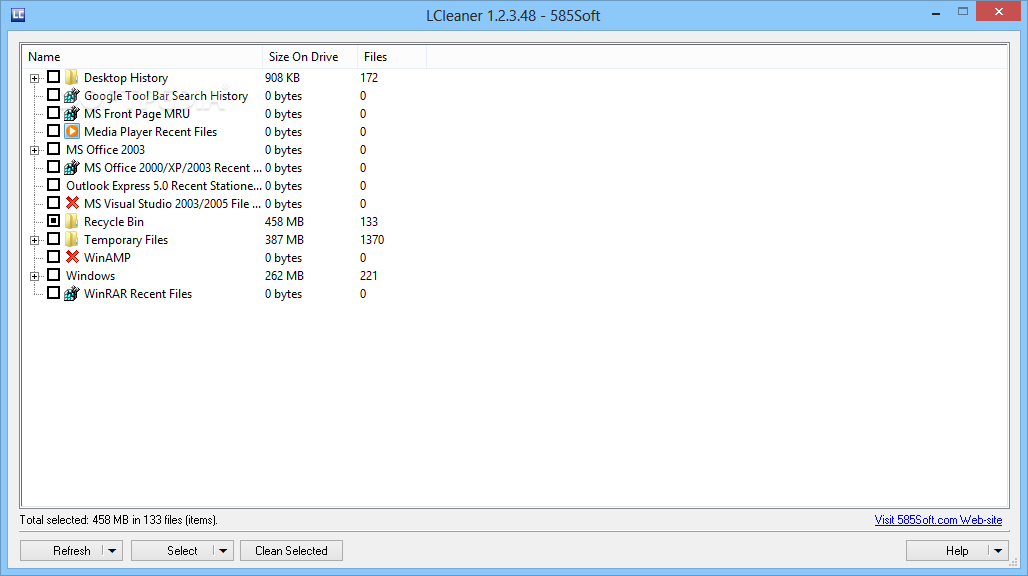Click the Desktop History folder icon
The image size is (1028, 576).
71,77
